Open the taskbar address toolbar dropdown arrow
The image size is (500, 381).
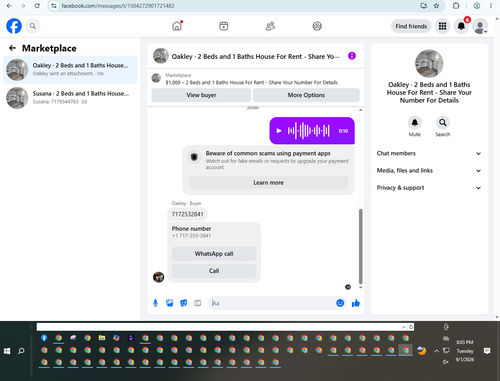coord(404,327)
